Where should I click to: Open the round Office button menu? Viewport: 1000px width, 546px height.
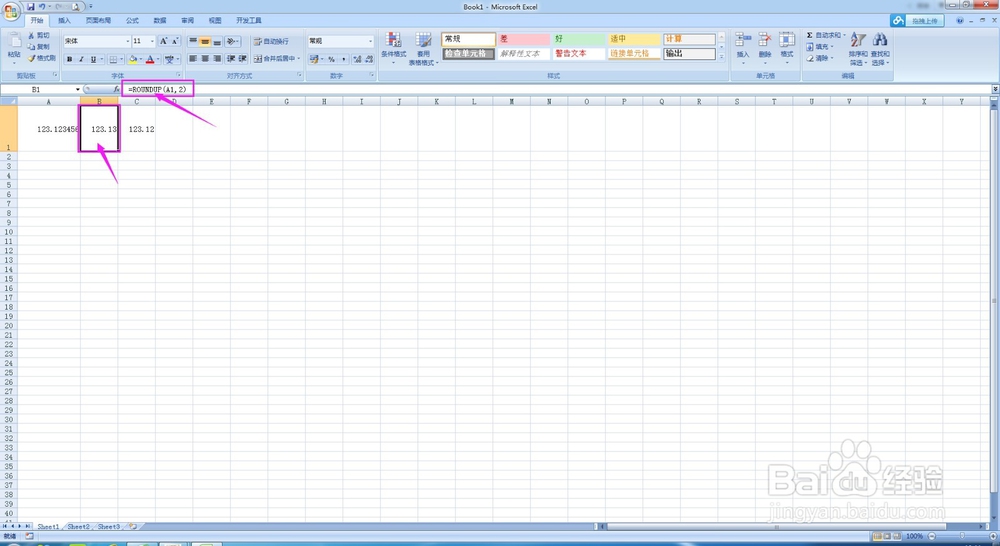pyautogui.click(x=11, y=12)
